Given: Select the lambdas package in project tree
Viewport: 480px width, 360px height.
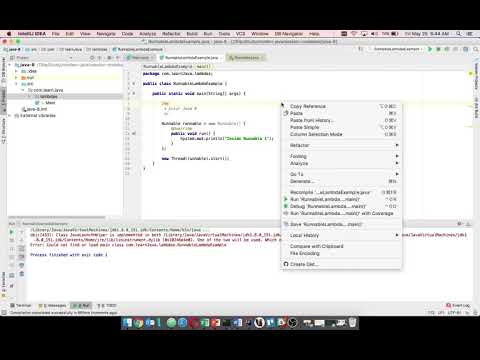Looking at the screenshot, I should 49,96.
